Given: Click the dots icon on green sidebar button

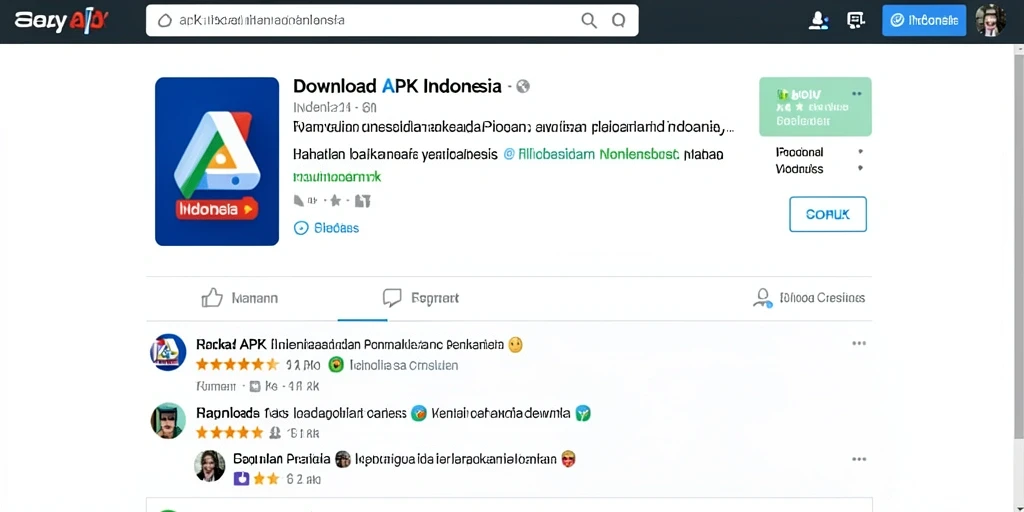Looking at the screenshot, I should 857,94.
